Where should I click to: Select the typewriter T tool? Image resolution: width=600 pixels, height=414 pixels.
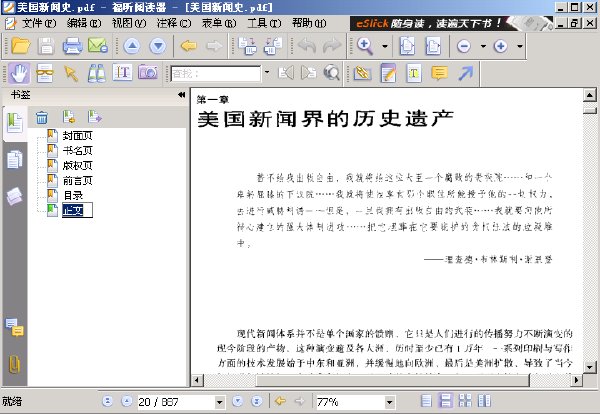(414, 73)
